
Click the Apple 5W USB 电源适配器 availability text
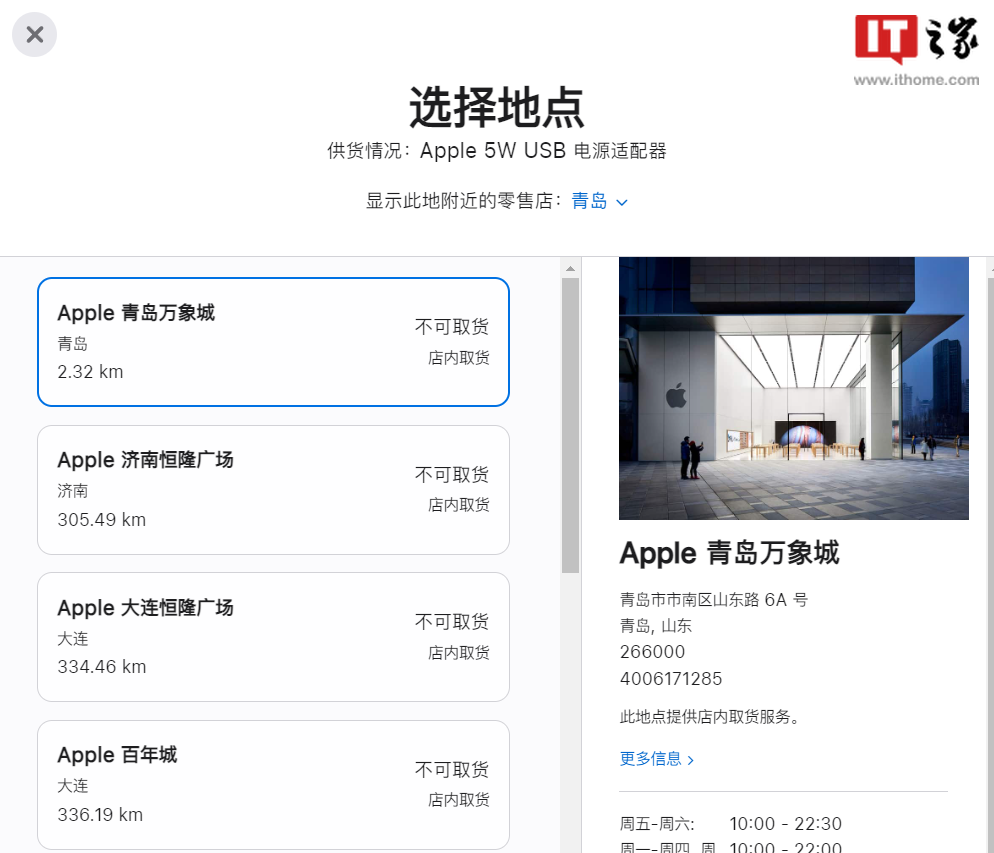click(497, 151)
